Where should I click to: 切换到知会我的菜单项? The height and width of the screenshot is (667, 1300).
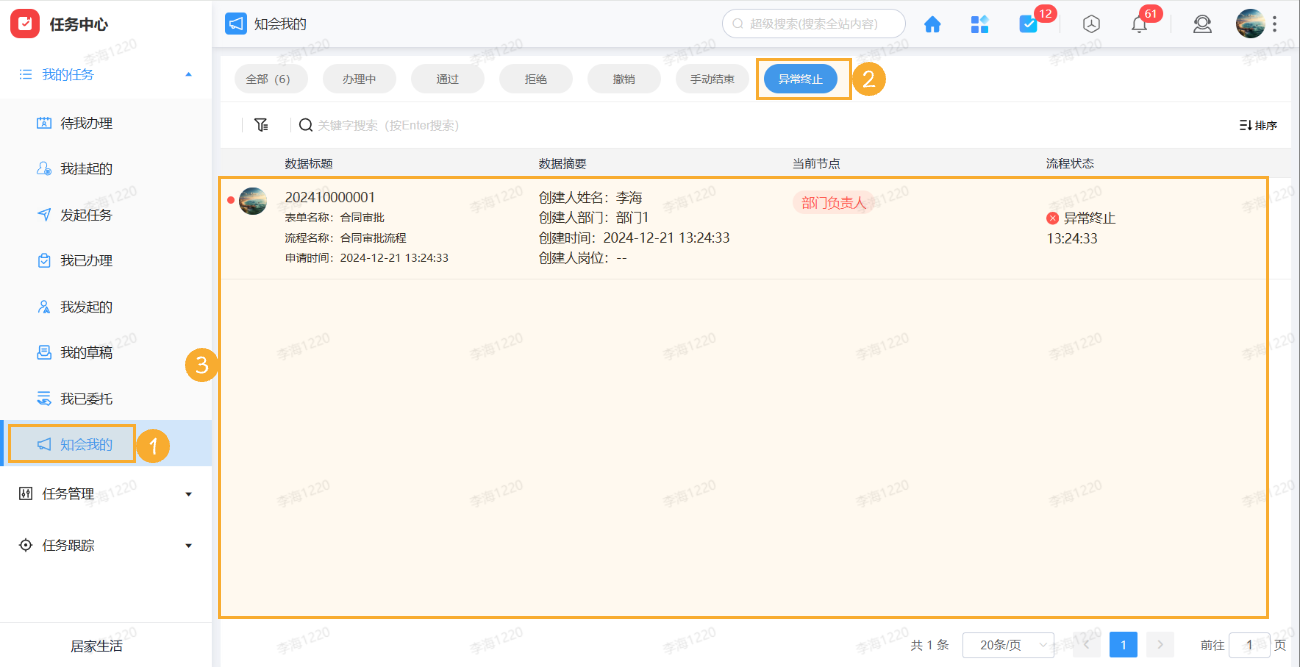(85, 444)
